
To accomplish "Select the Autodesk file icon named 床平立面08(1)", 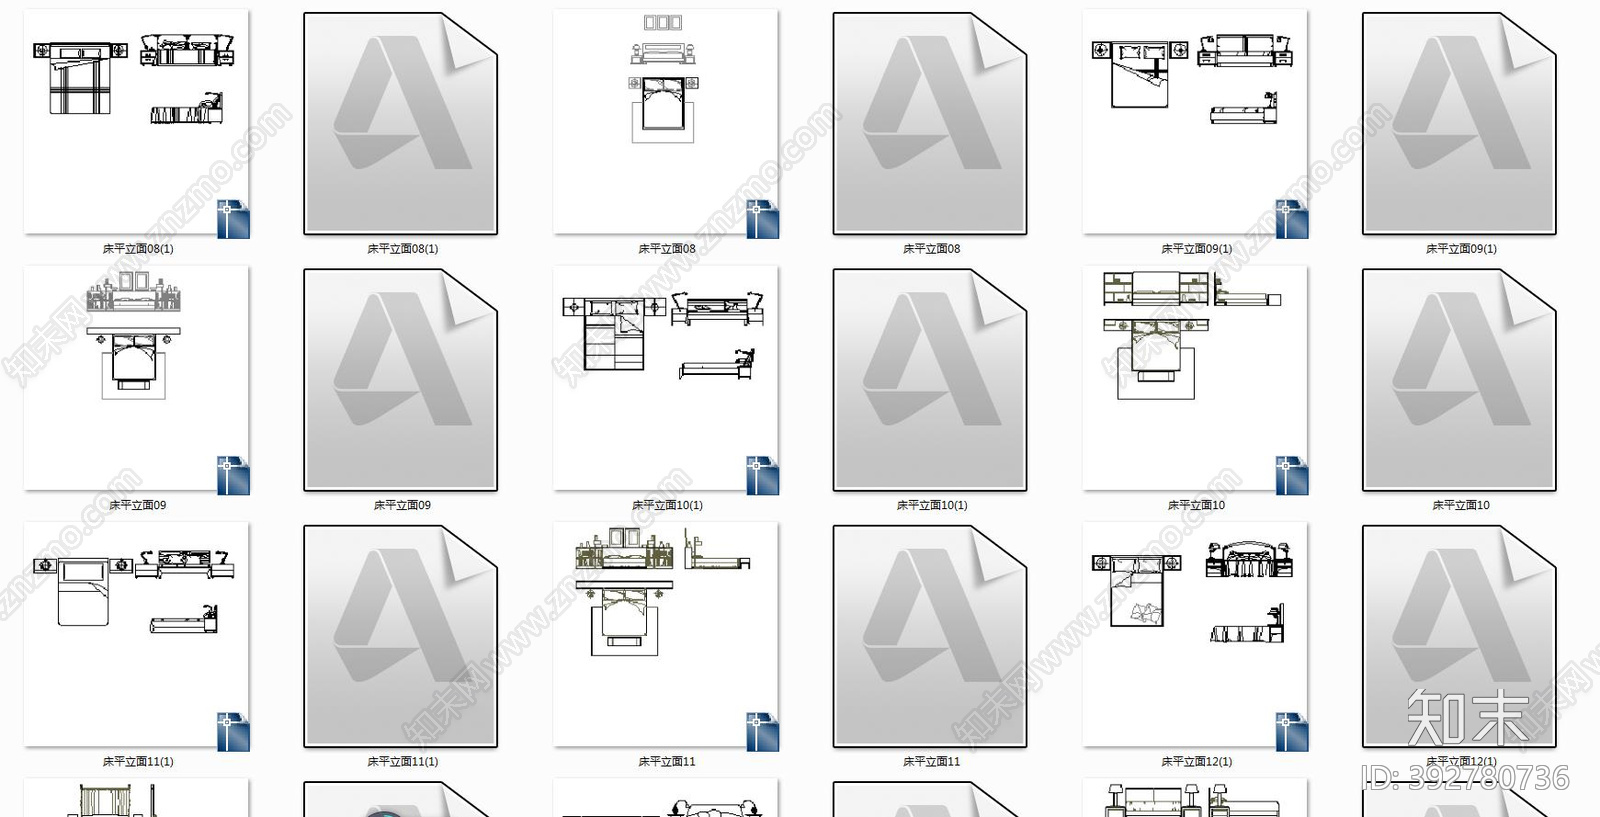I will 400,124.
